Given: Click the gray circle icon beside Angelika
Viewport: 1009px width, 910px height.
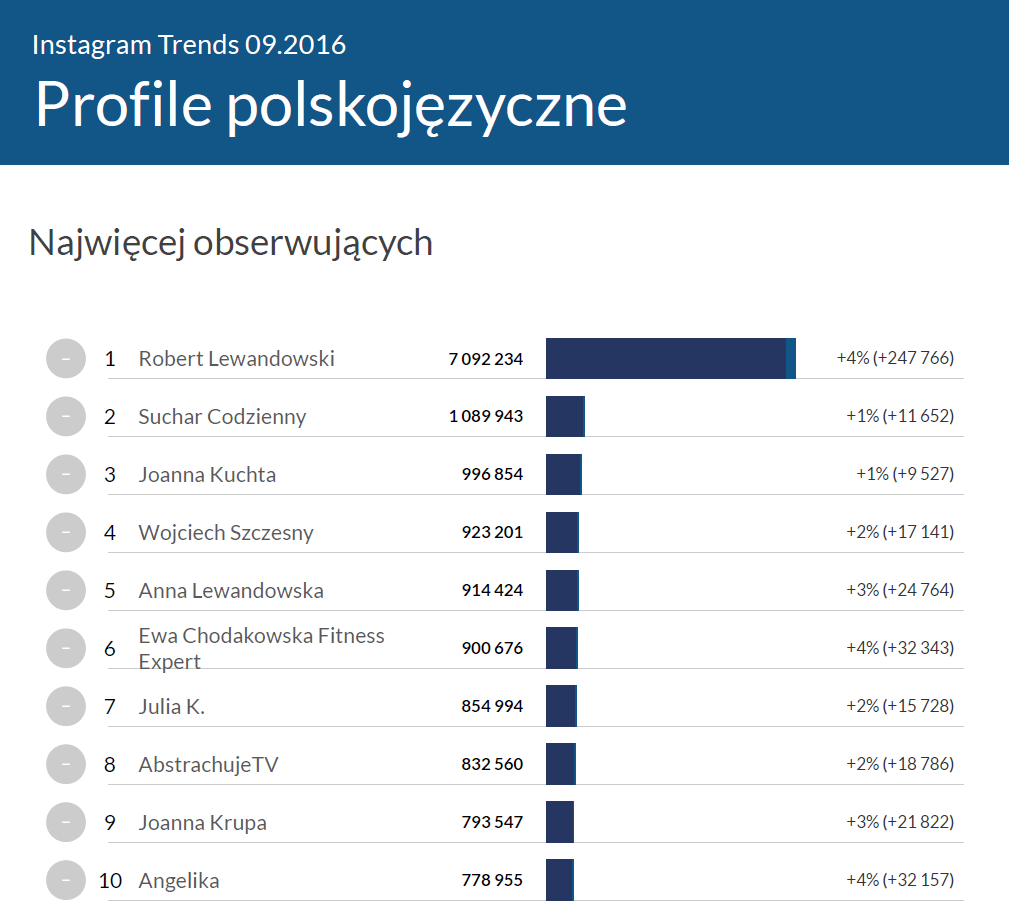Looking at the screenshot, I should 66,880.
